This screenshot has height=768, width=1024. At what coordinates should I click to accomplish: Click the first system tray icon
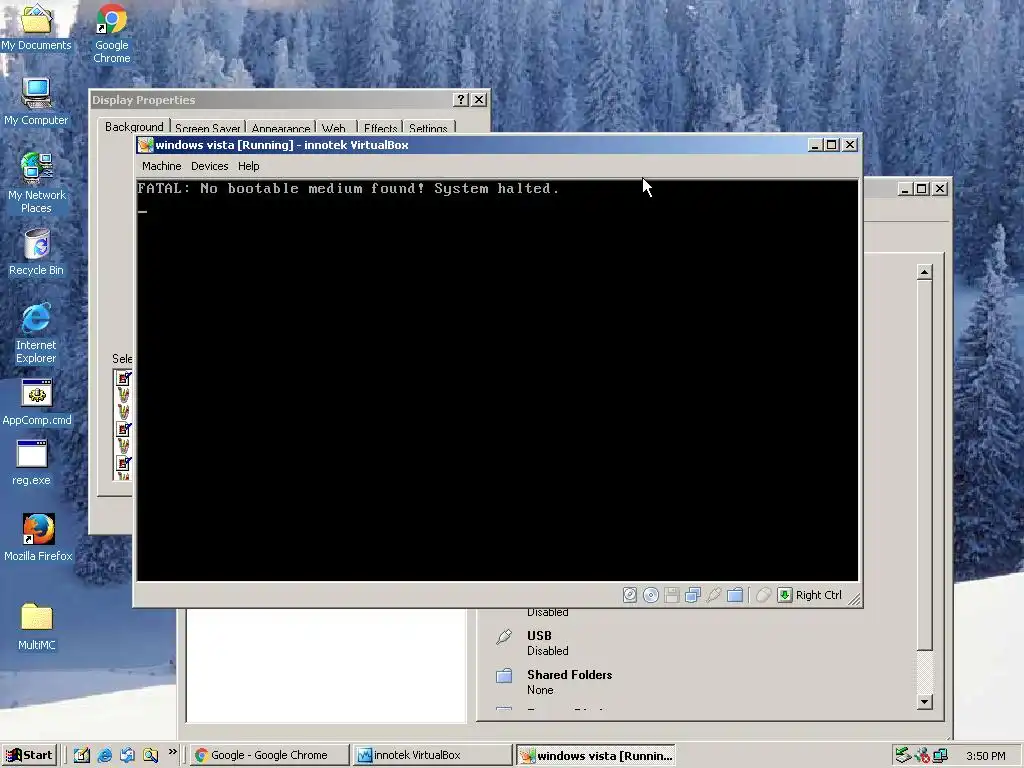click(903, 755)
